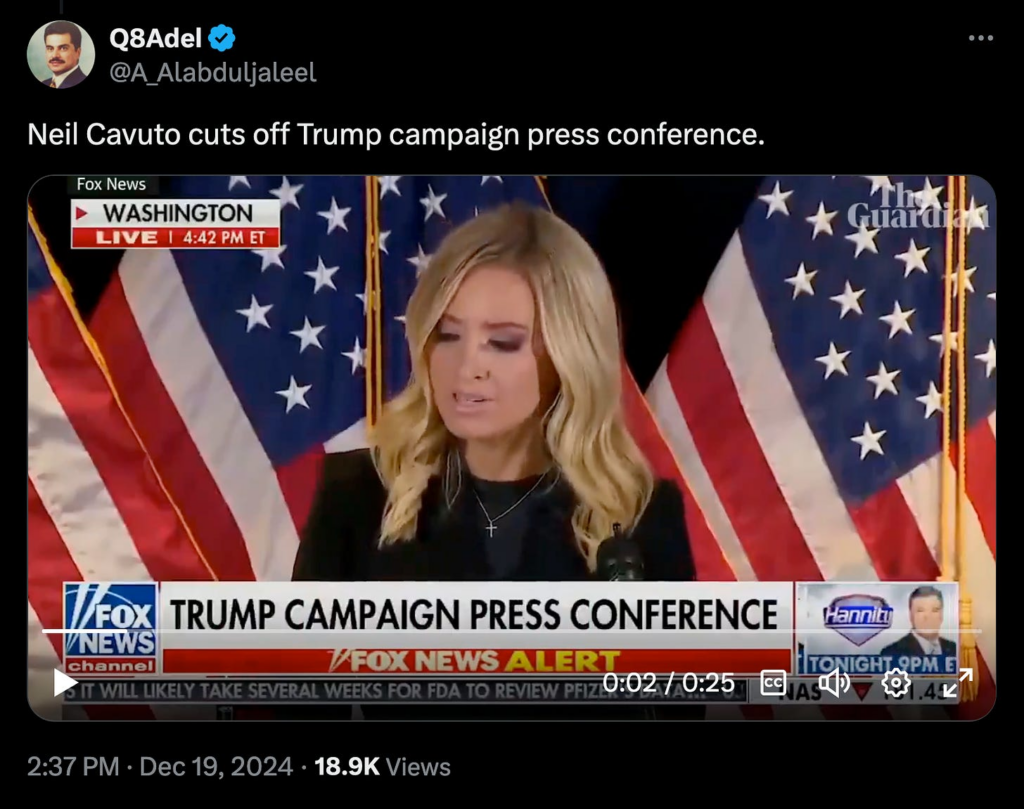Click the Trump Campaign Press Conference banner
The height and width of the screenshot is (809, 1024).
(475, 614)
